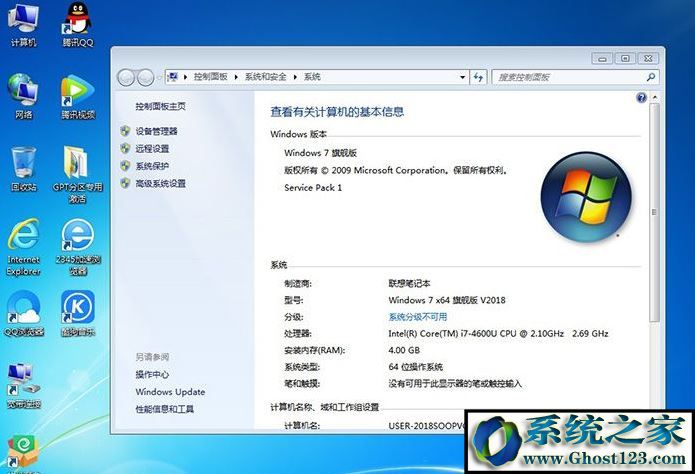Screen dimensions: 695x474
Task: Open 操作中心 link
Action: (152, 374)
